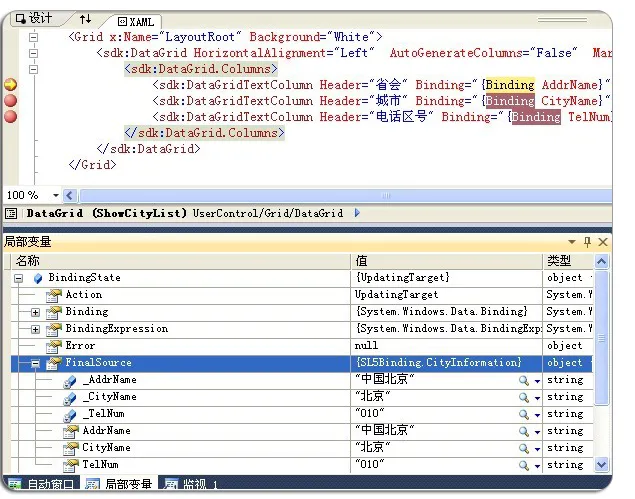Collapse the Grid LayoutRoot code region
The image size is (635, 499).
[34, 37]
